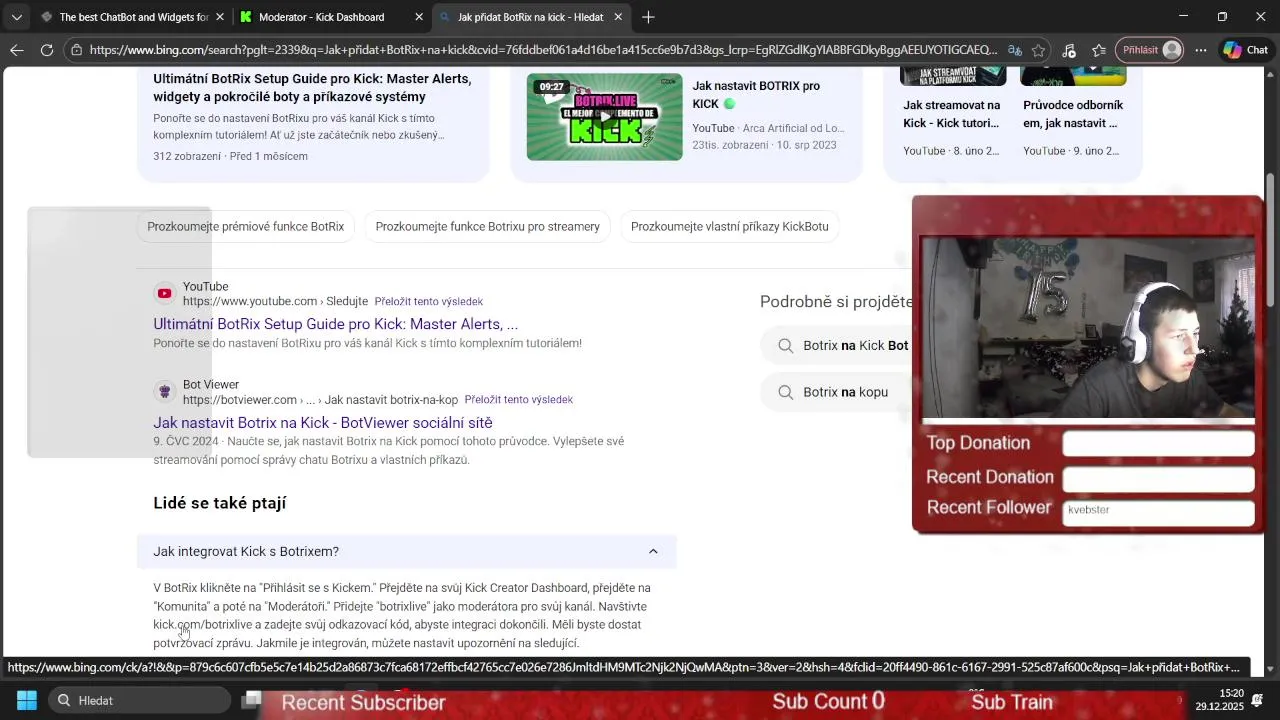This screenshot has width=1280, height=720.
Task: Open the favorites list icon
Action: 1099,50
